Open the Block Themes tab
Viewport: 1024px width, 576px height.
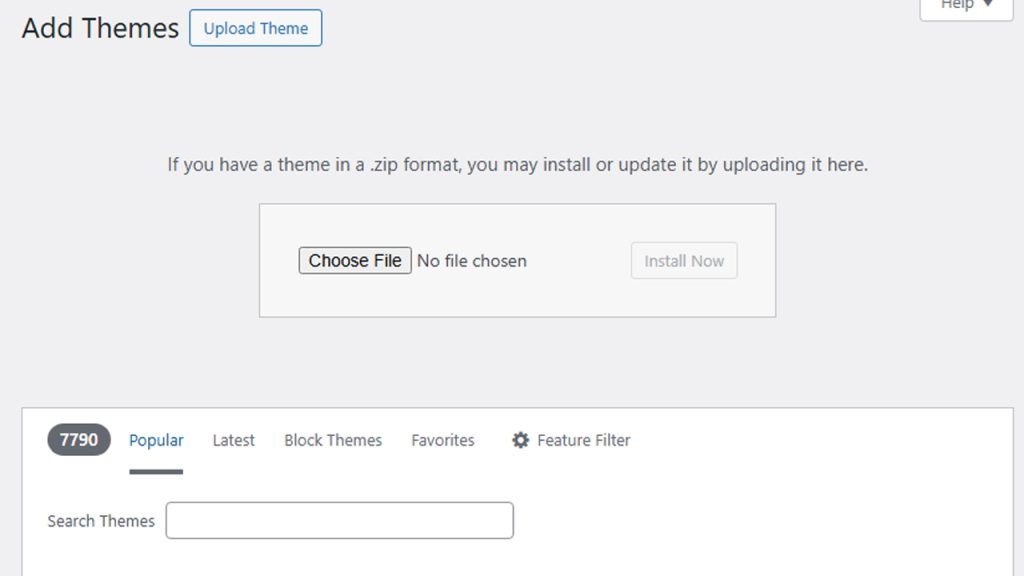[x=333, y=440]
